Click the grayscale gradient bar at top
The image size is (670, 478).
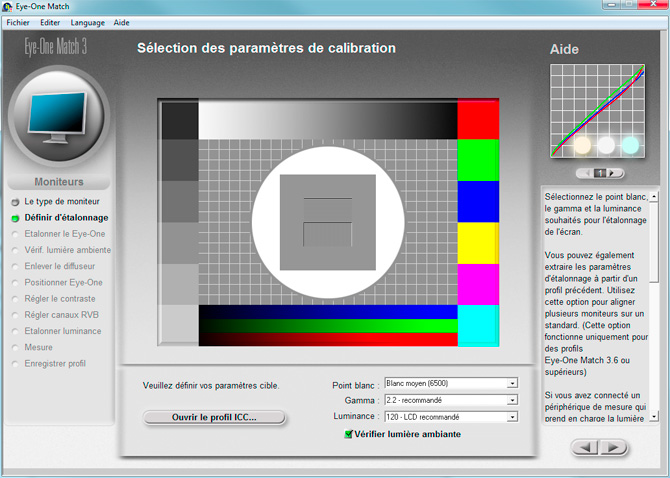pyautogui.click(x=328, y=120)
